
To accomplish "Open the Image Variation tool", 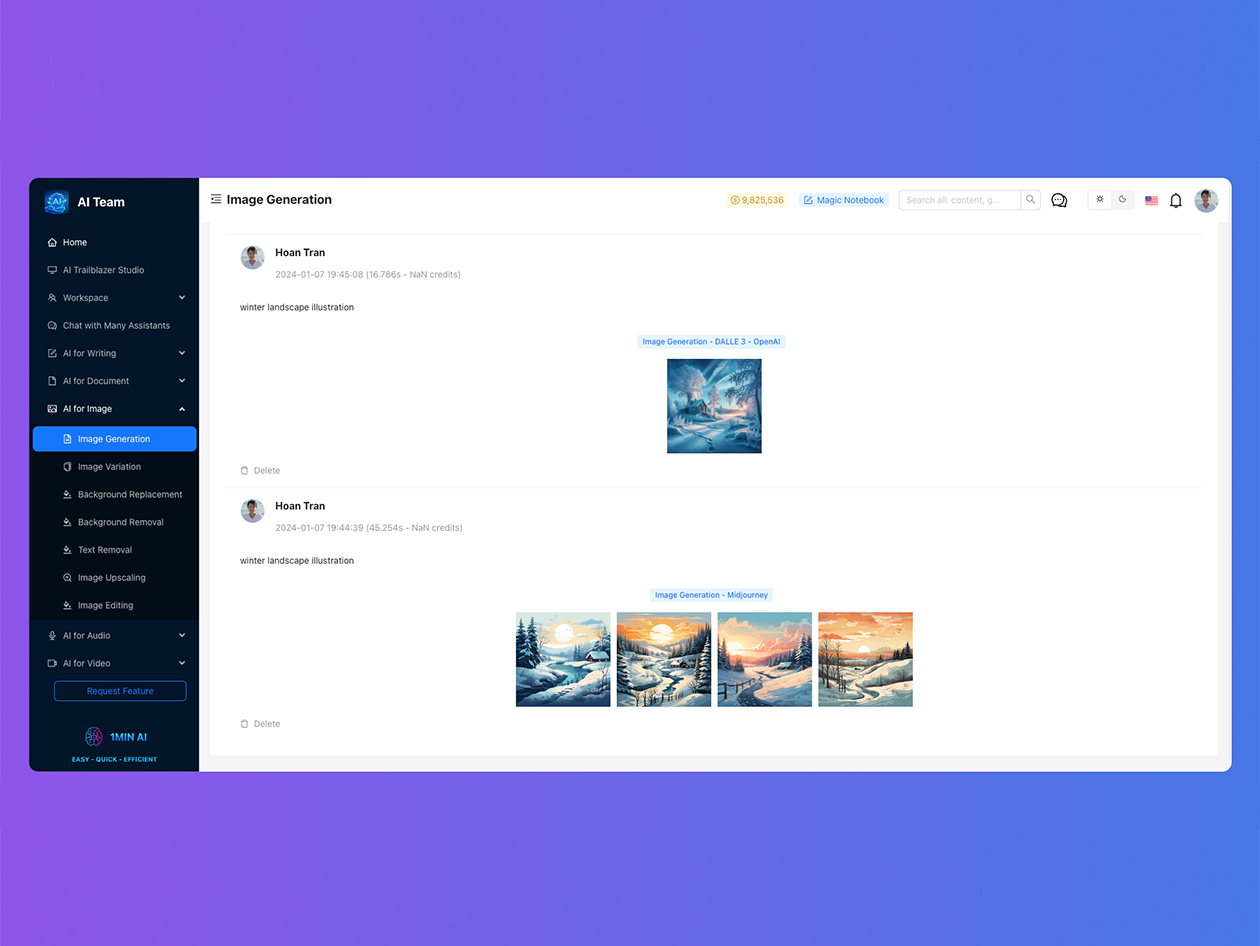I will pyautogui.click(x=110, y=466).
